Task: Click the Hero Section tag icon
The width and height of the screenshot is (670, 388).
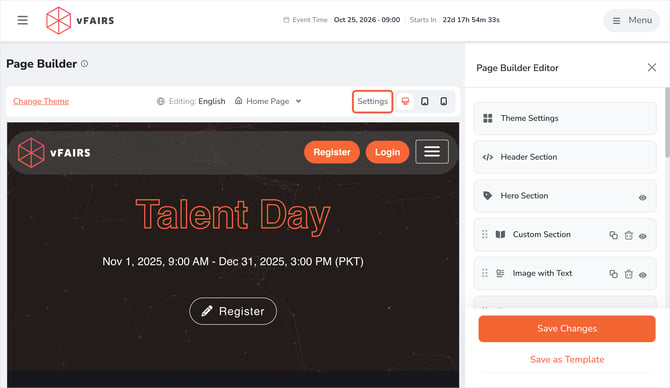Action: (x=488, y=196)
